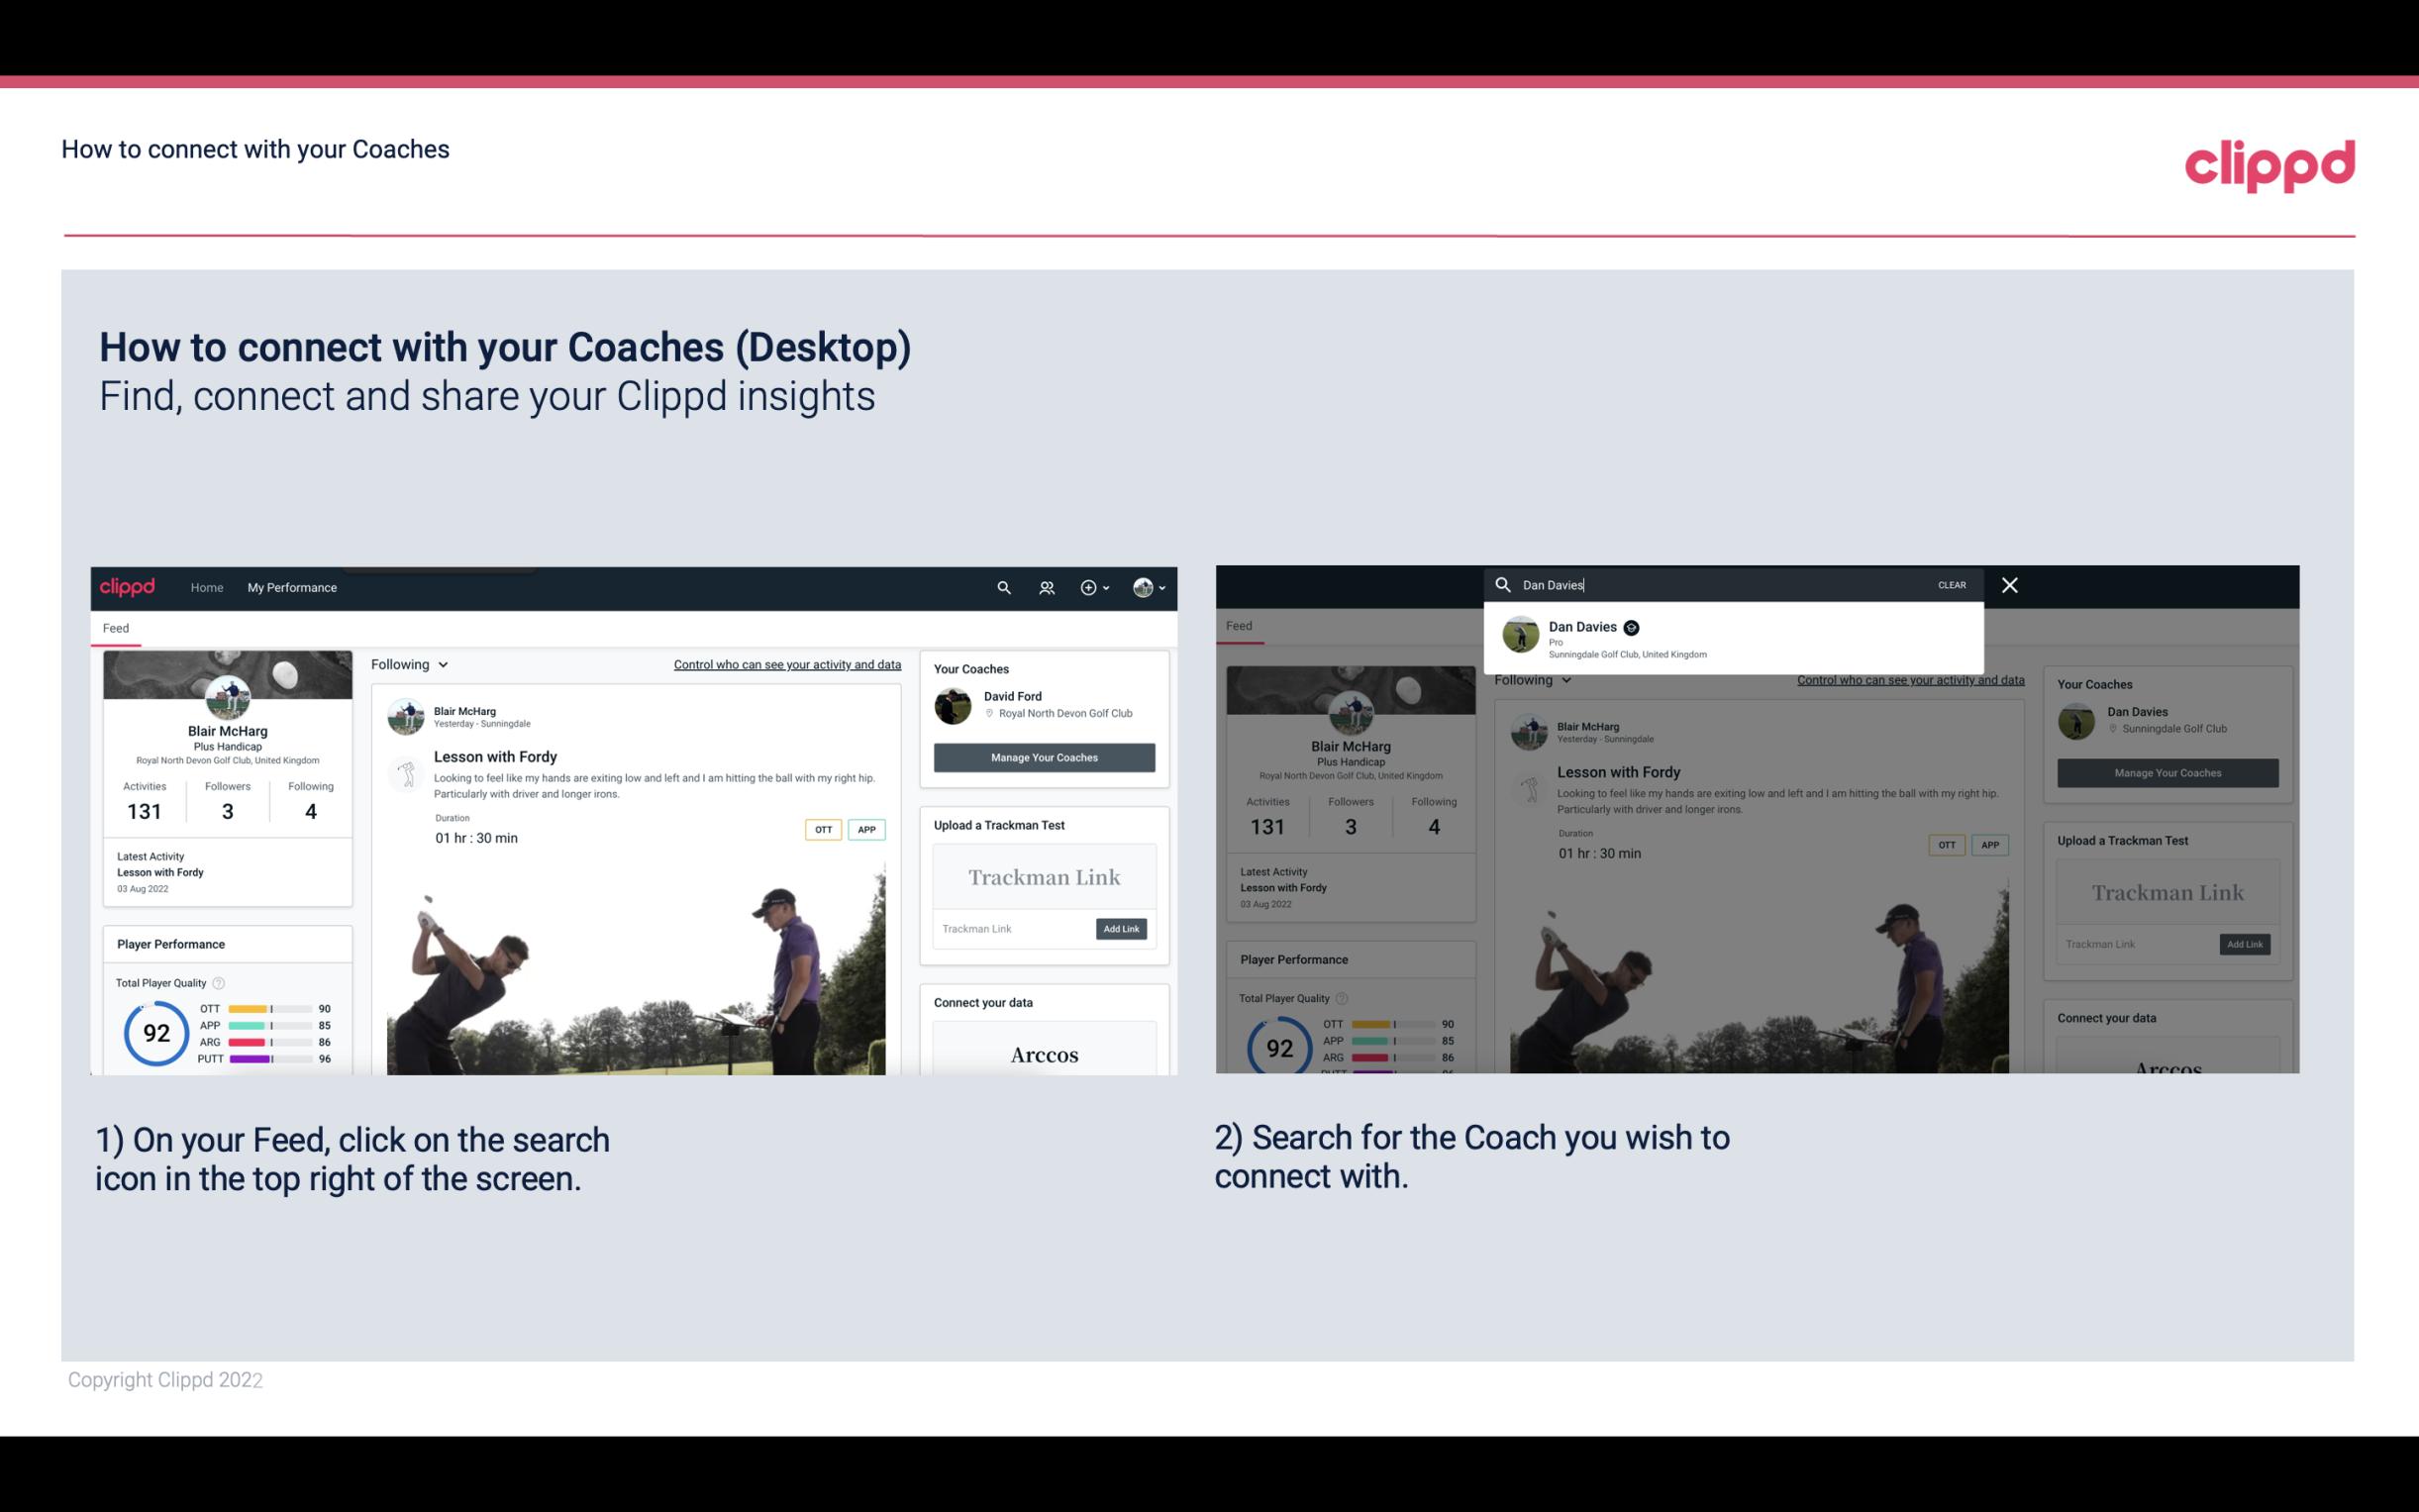Screen dimensions: 2419x1512
Task: Click the clear search icon on right
Action: click(x=1954, y=582)
